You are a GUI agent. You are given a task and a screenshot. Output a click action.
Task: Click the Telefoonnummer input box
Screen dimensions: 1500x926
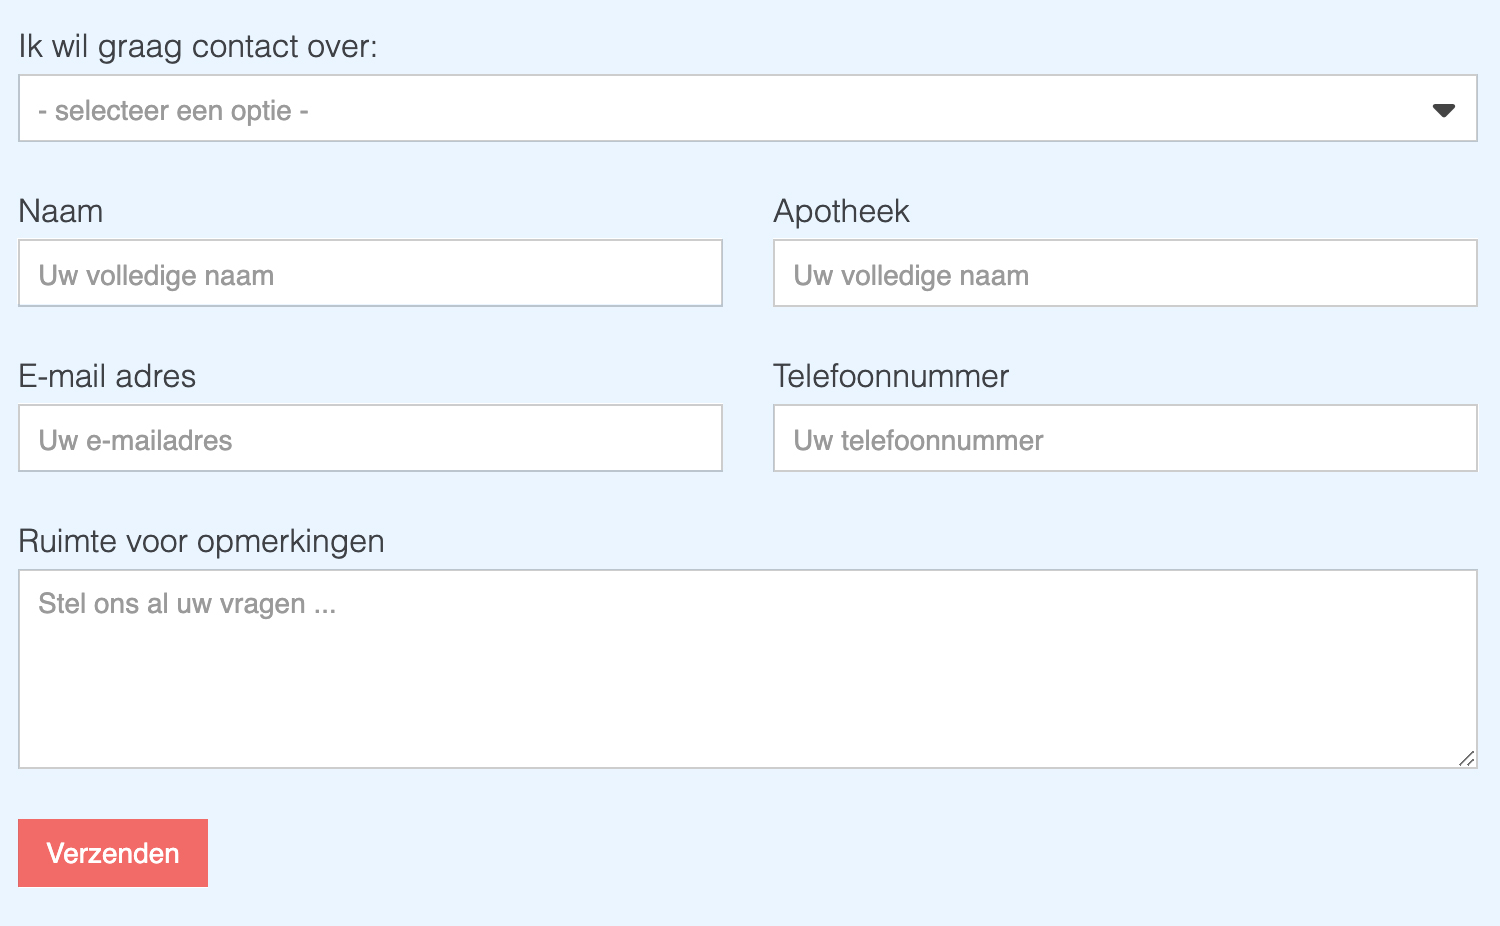1125,438
